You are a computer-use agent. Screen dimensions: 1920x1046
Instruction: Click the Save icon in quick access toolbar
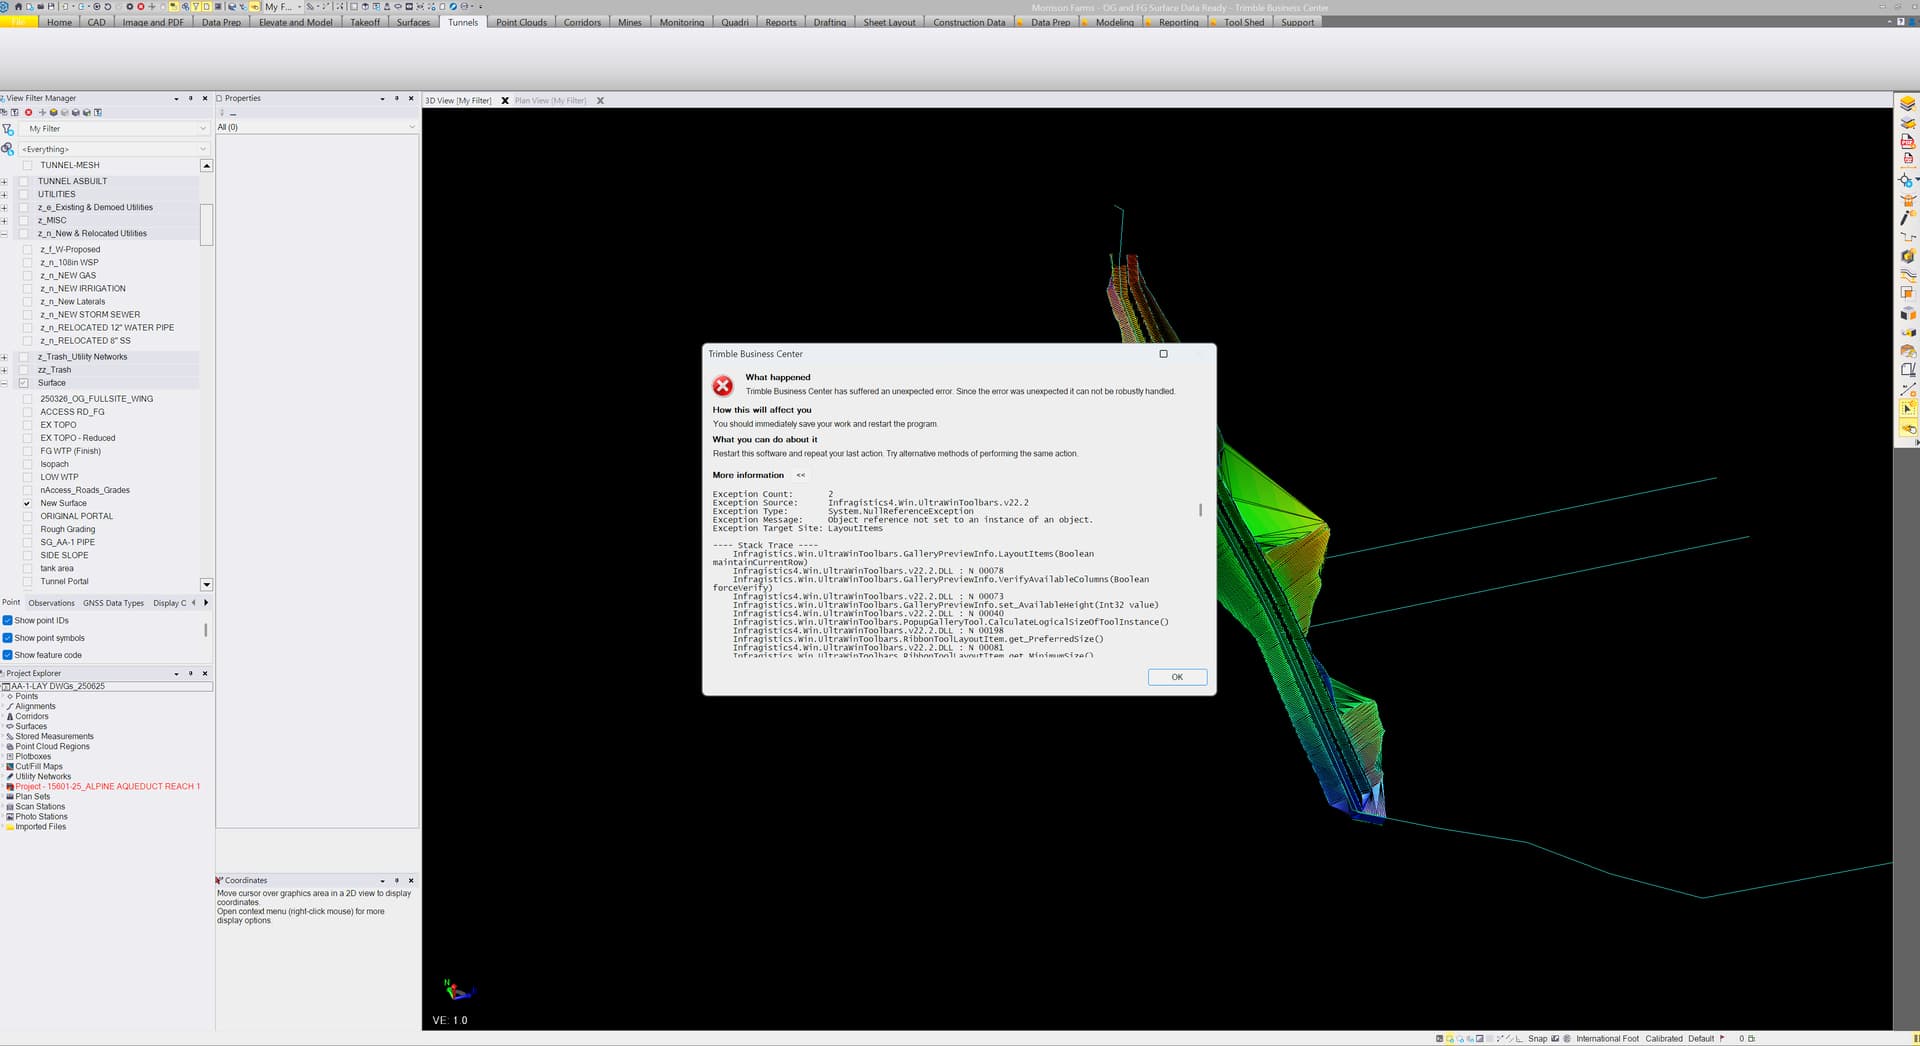click(52, 6)
